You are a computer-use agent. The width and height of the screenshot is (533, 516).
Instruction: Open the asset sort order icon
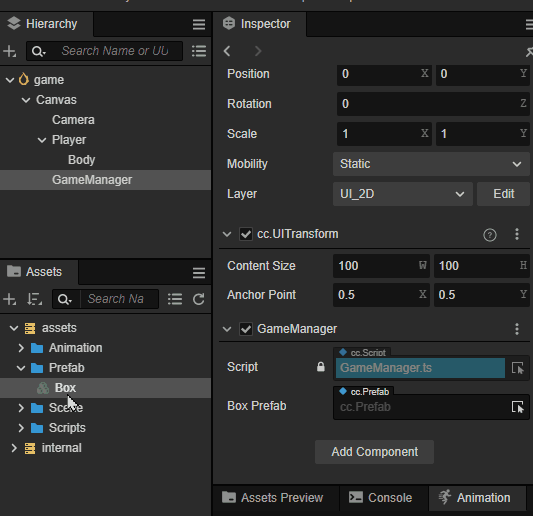34,299
